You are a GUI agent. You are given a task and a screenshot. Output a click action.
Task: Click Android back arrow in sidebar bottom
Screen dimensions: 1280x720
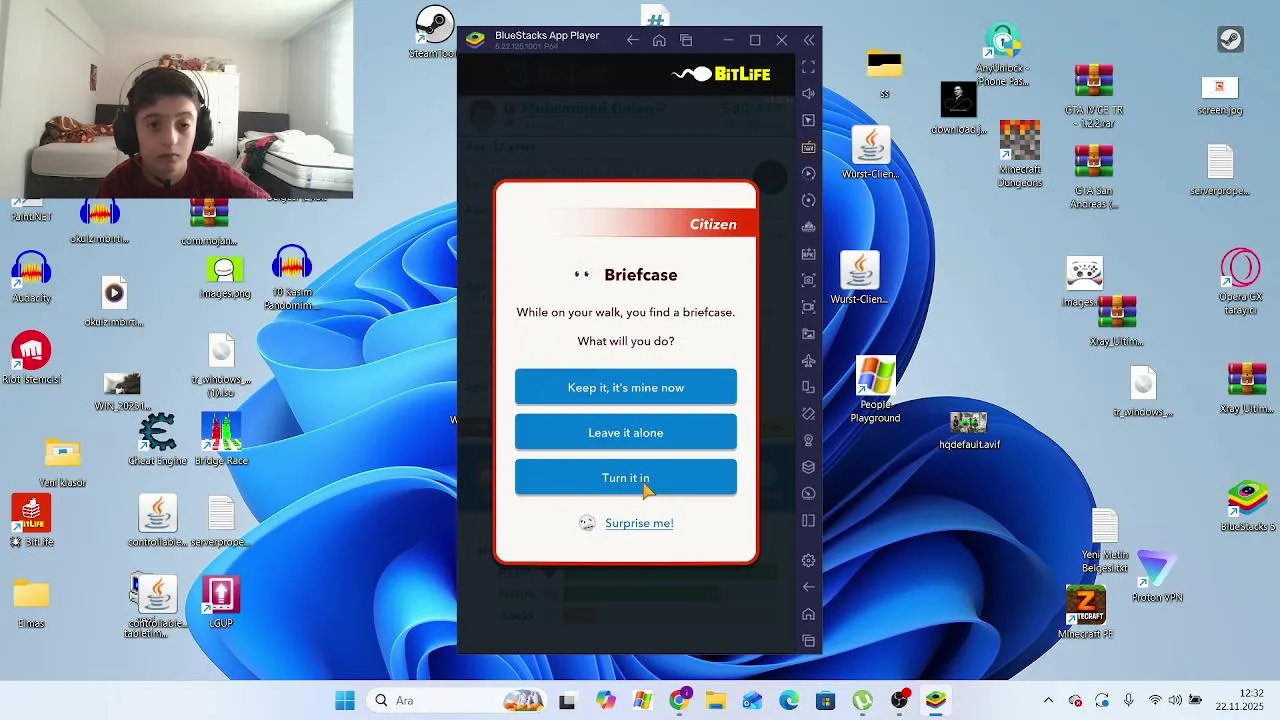[809, 587]
